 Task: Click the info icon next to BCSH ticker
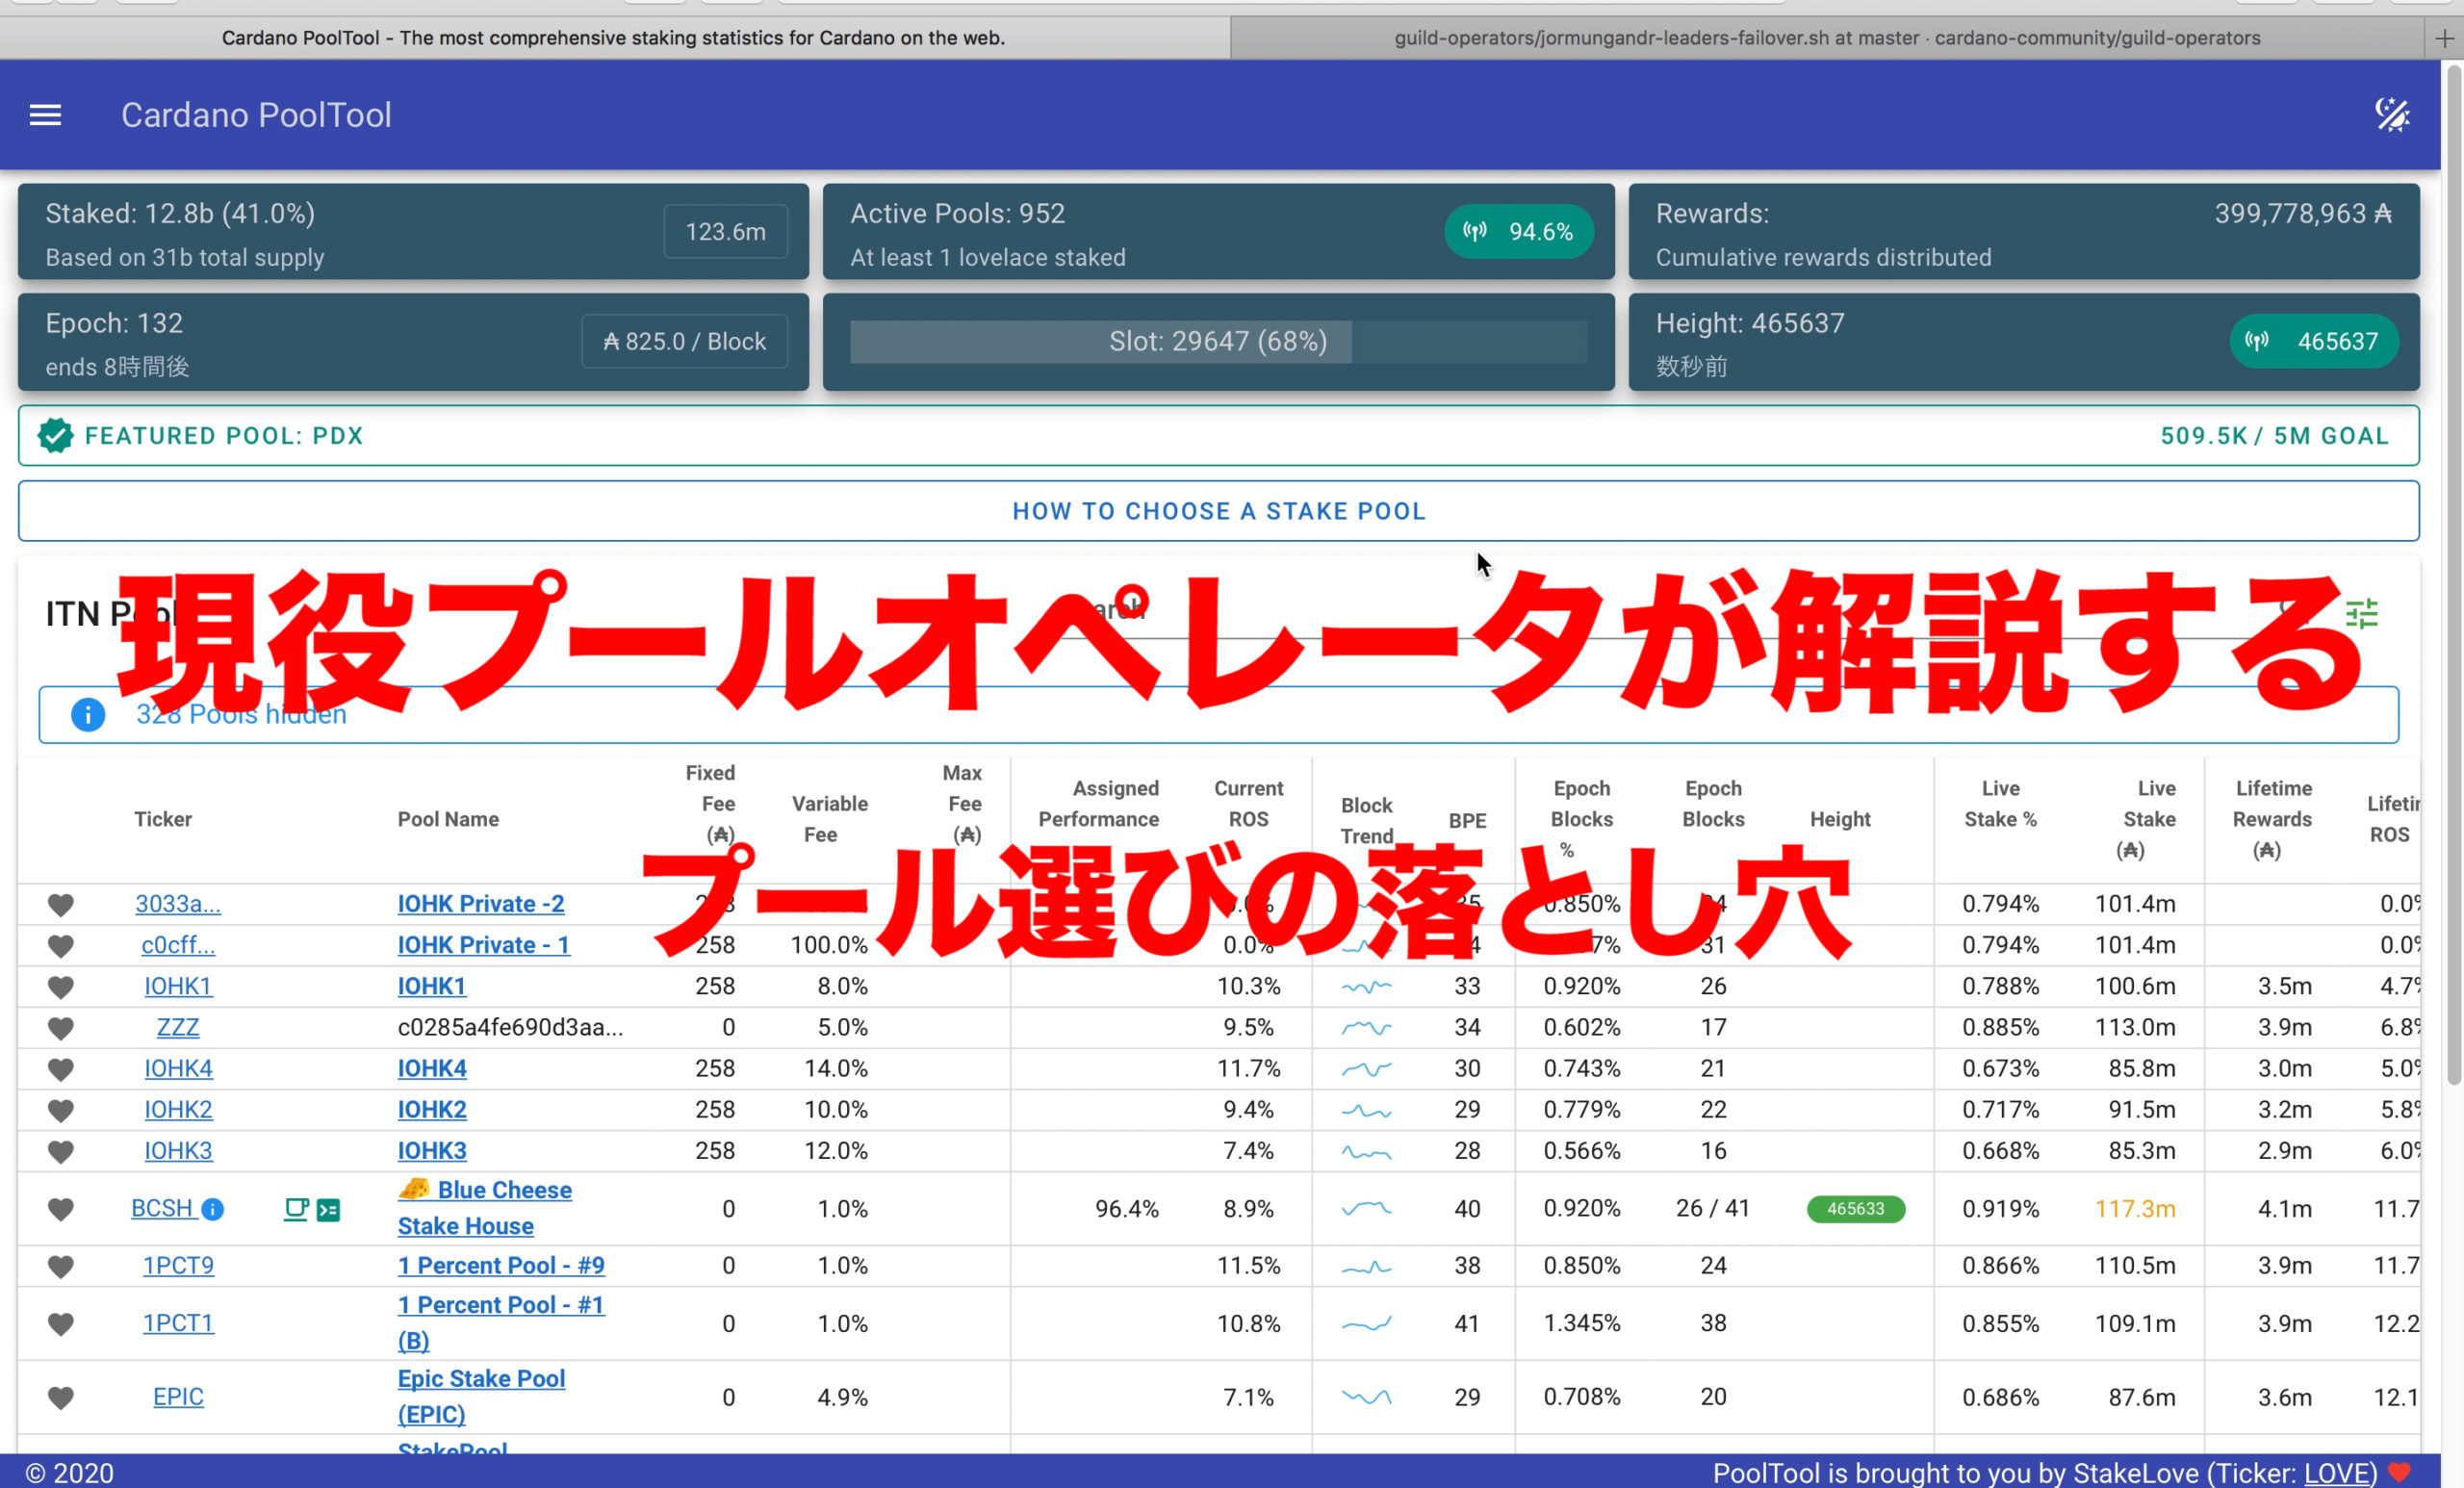click(x=212, y=1209)
